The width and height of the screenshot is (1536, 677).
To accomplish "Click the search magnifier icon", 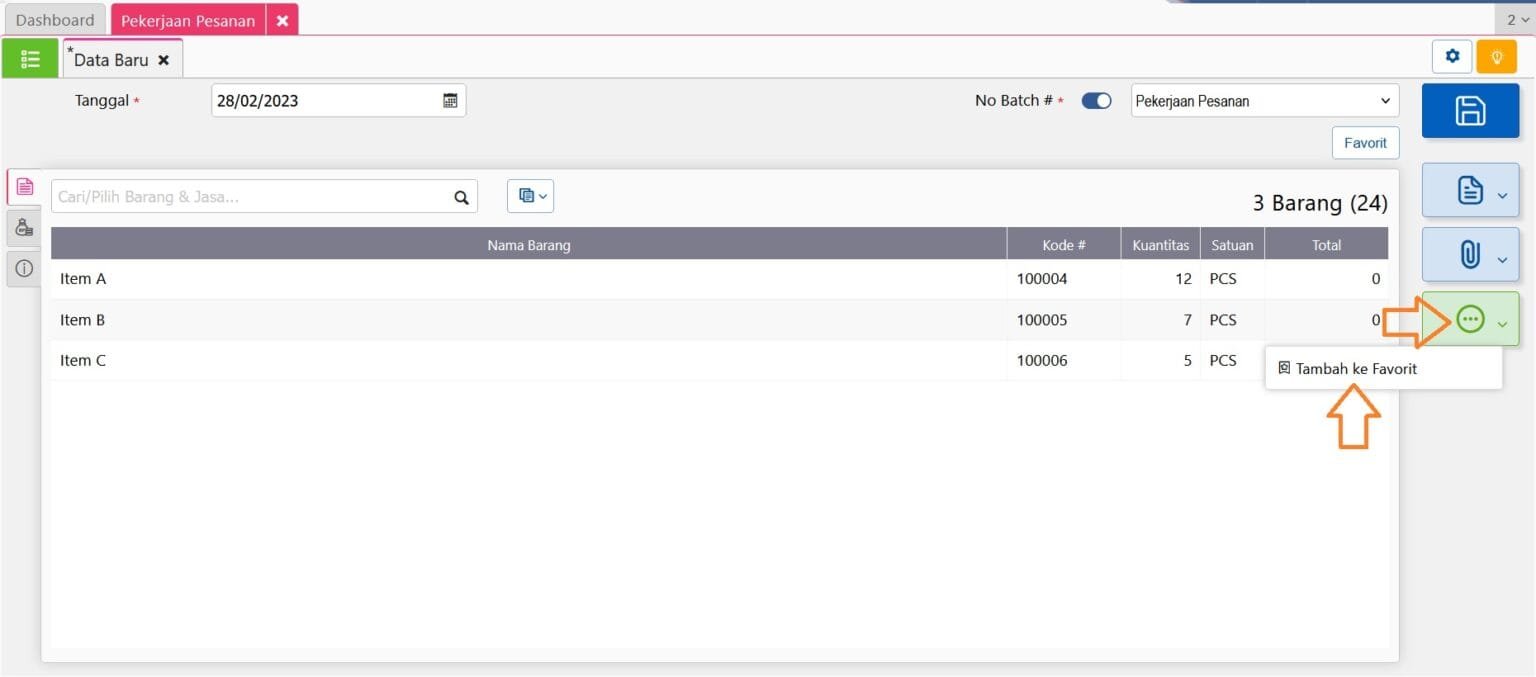I will click(x=461, y=197).
